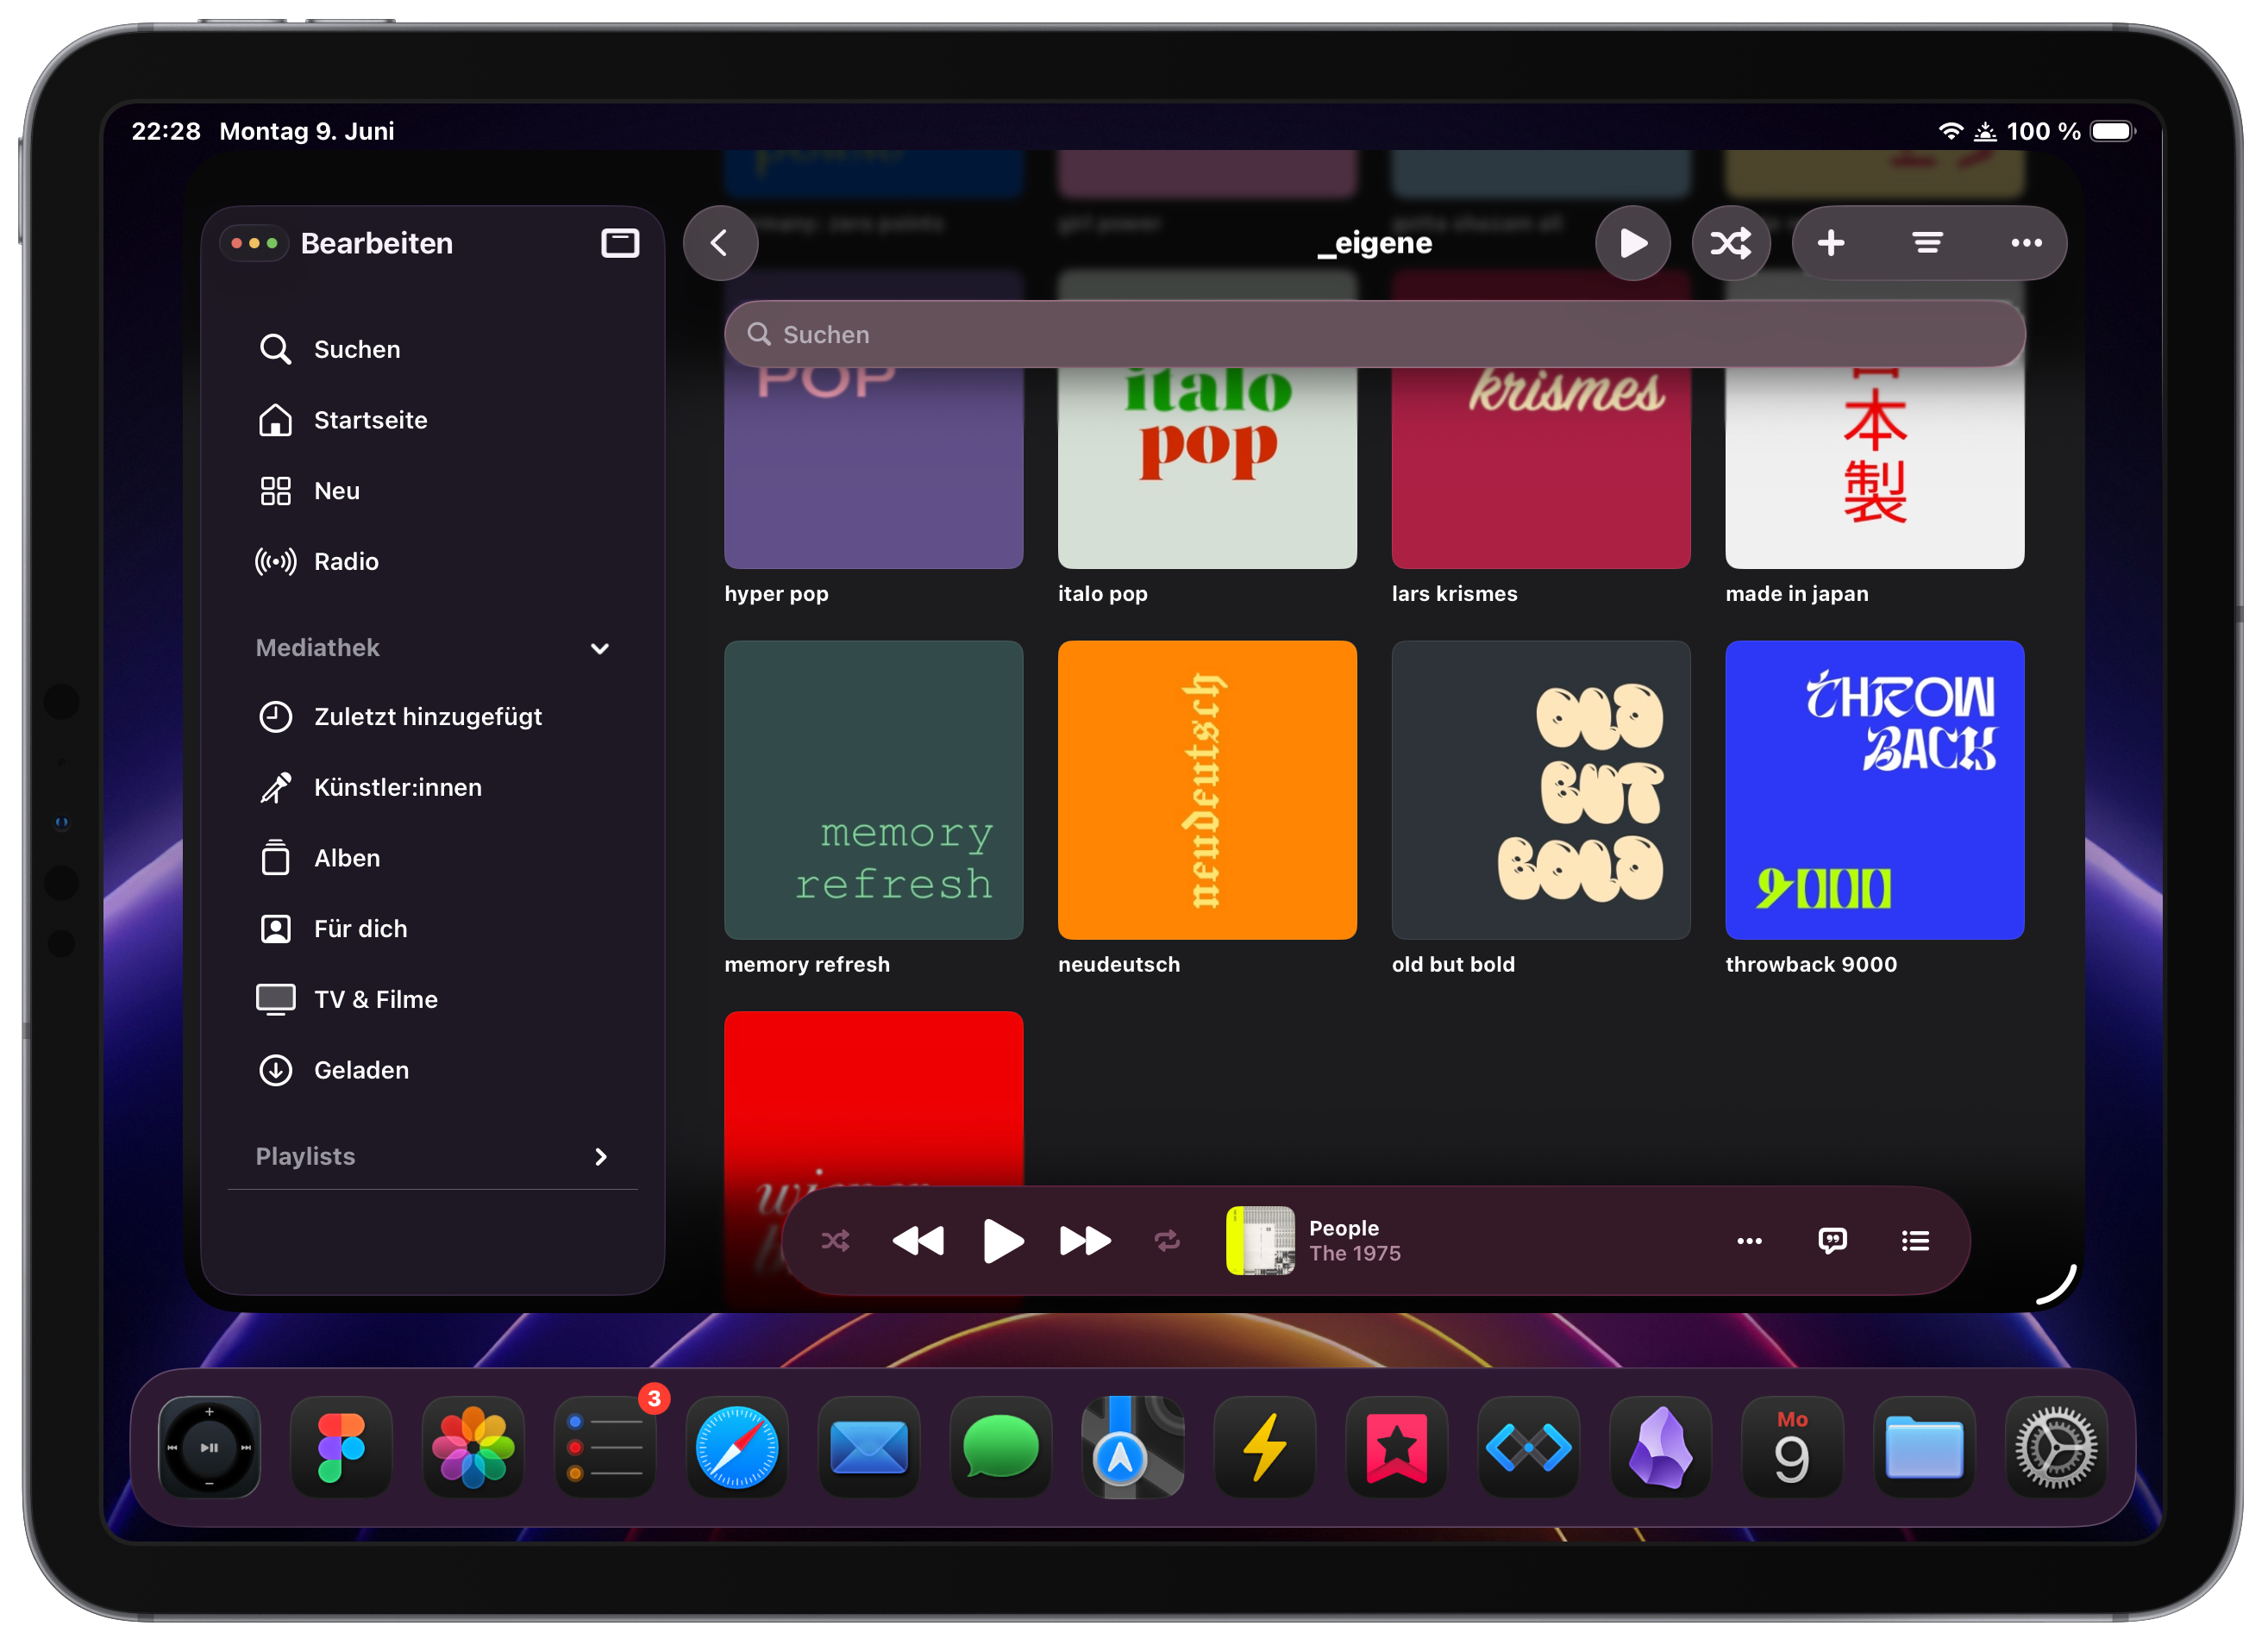Open Für dich in the sidebar

click(x=432, y=929)
